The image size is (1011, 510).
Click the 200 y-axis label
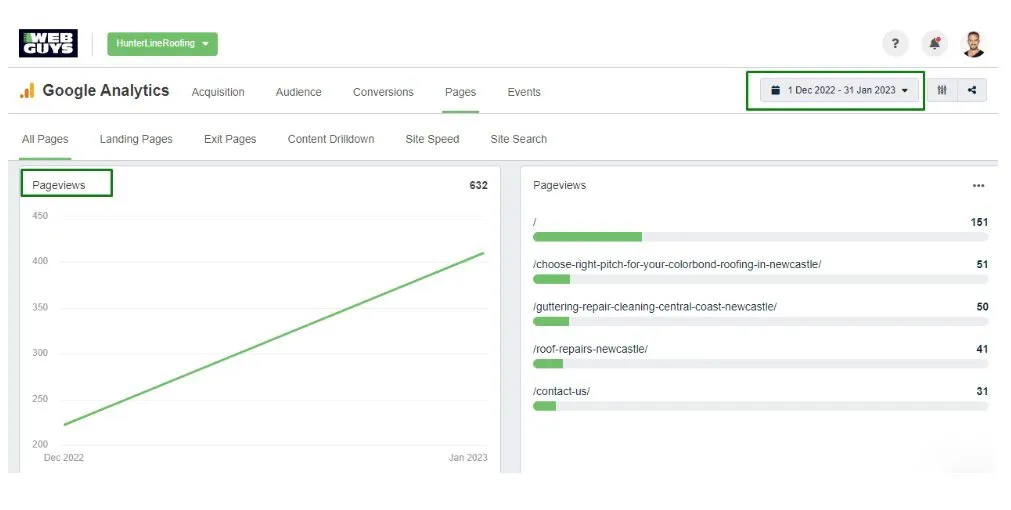point(40,444)
